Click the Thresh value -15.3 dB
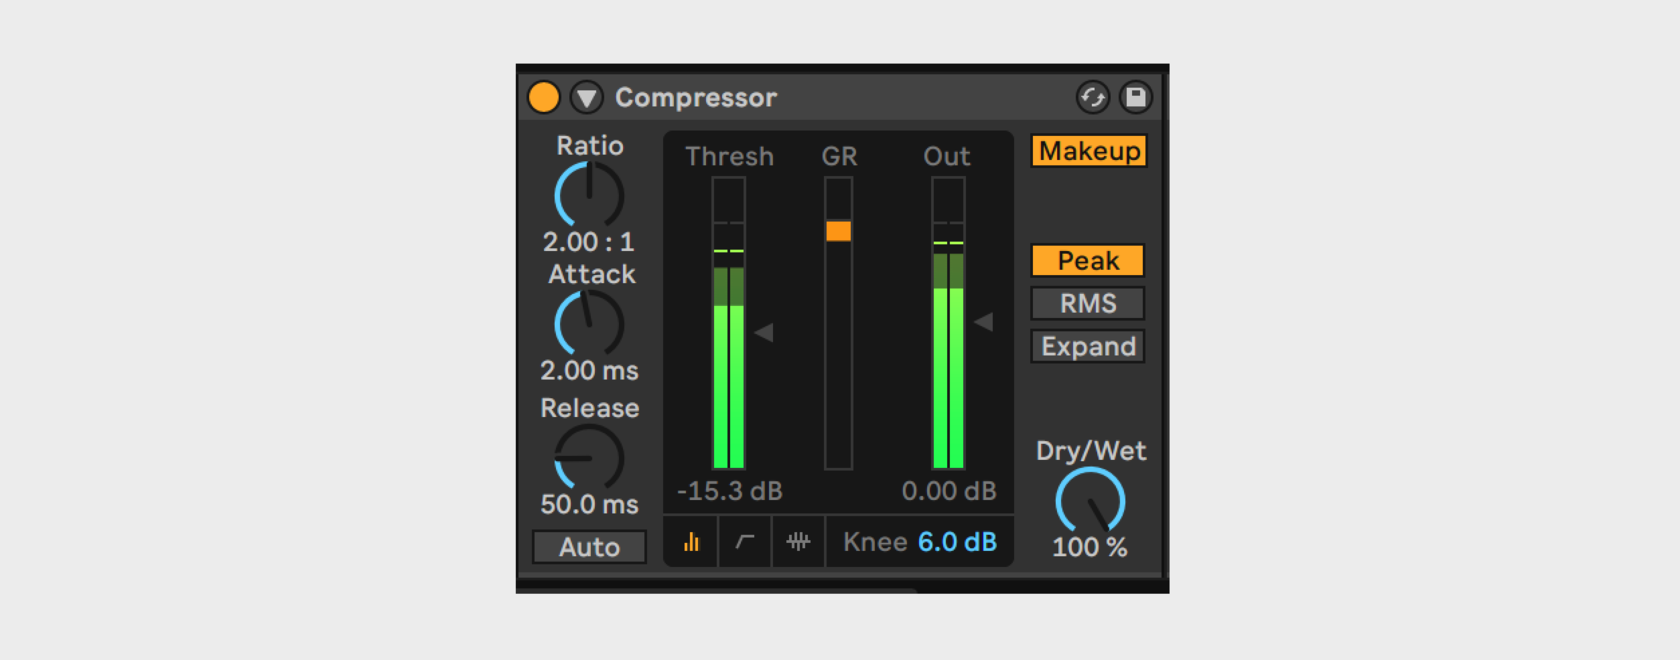 [x=730, y=491]
